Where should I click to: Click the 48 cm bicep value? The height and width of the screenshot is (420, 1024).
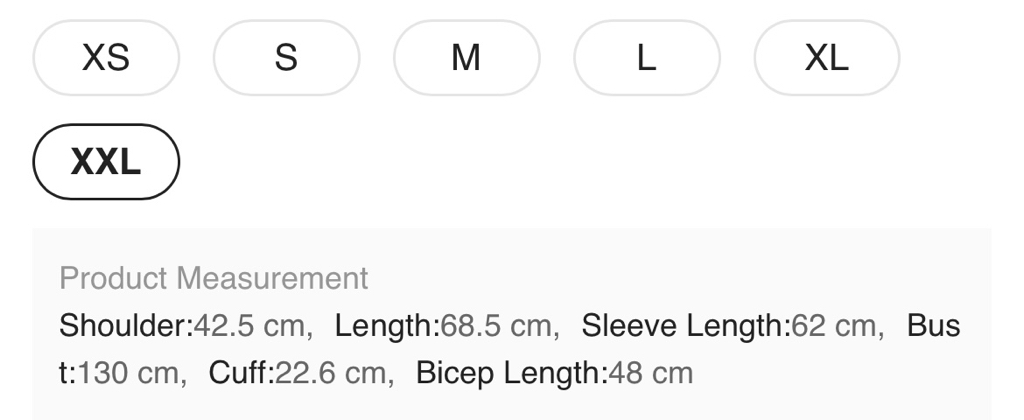(650, 374)
